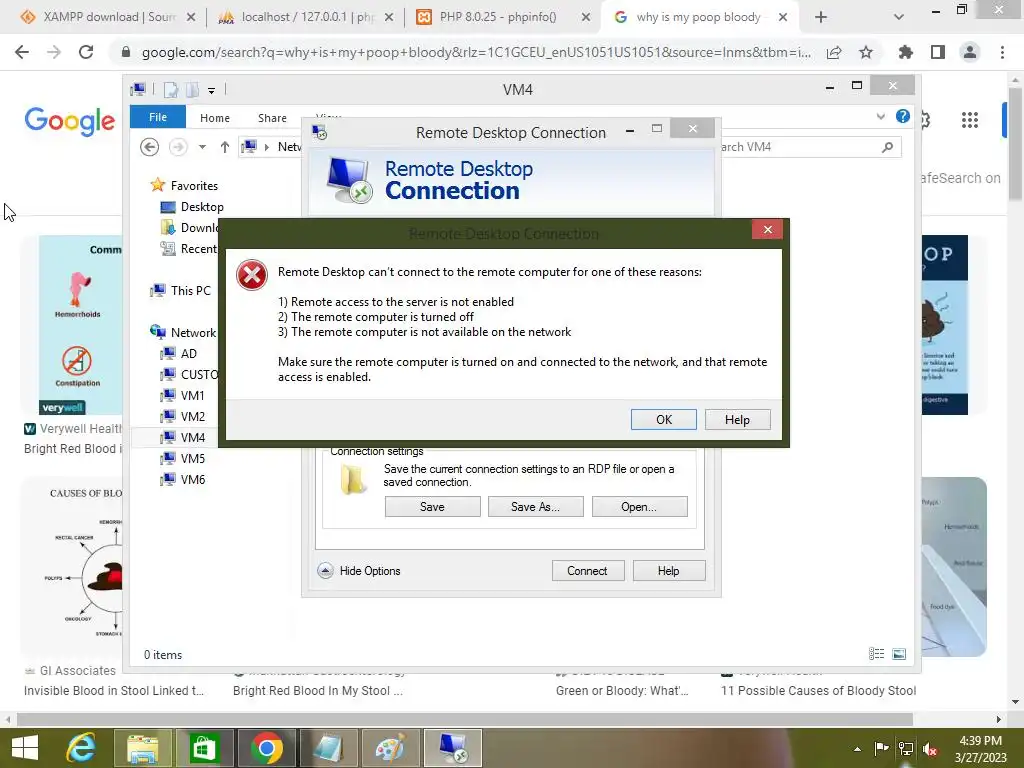Open the Google apps grid
Viewport: 1024px width, 768px height.
[970, 120]
